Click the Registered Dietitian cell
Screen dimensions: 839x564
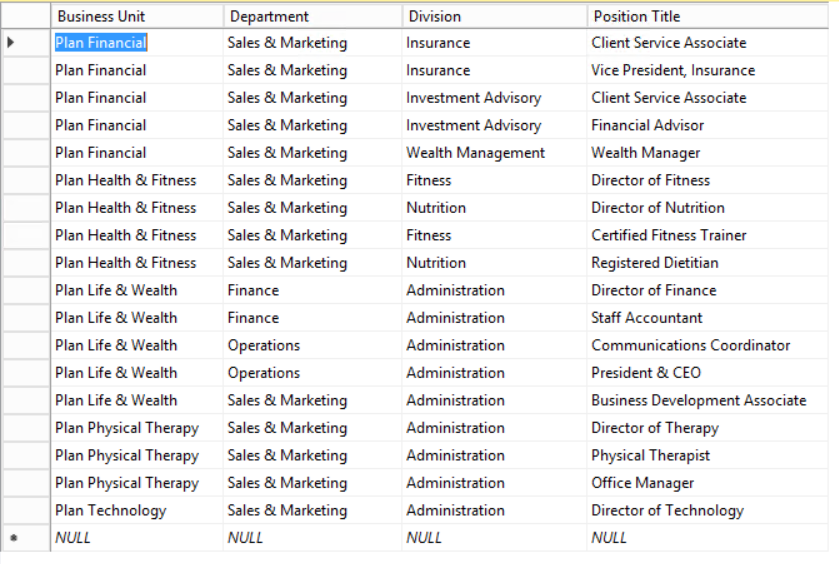coord(654,263)
